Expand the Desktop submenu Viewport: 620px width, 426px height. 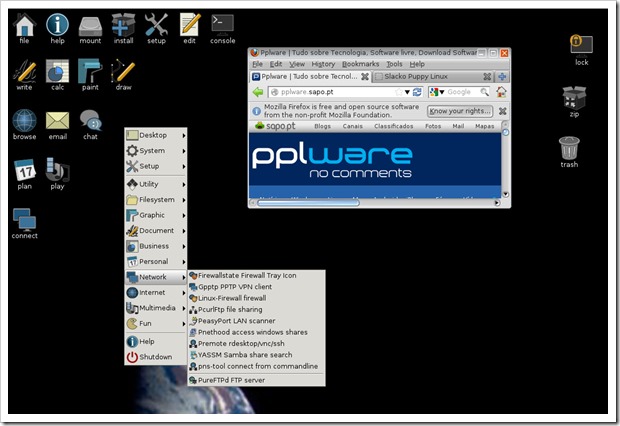point(156,135)
